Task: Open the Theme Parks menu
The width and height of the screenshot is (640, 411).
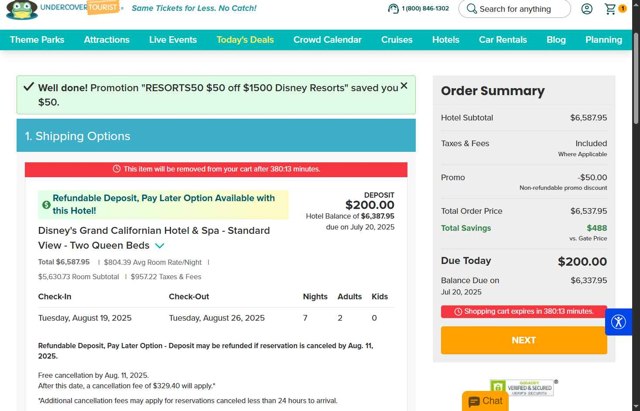Action: coord(37,40)
